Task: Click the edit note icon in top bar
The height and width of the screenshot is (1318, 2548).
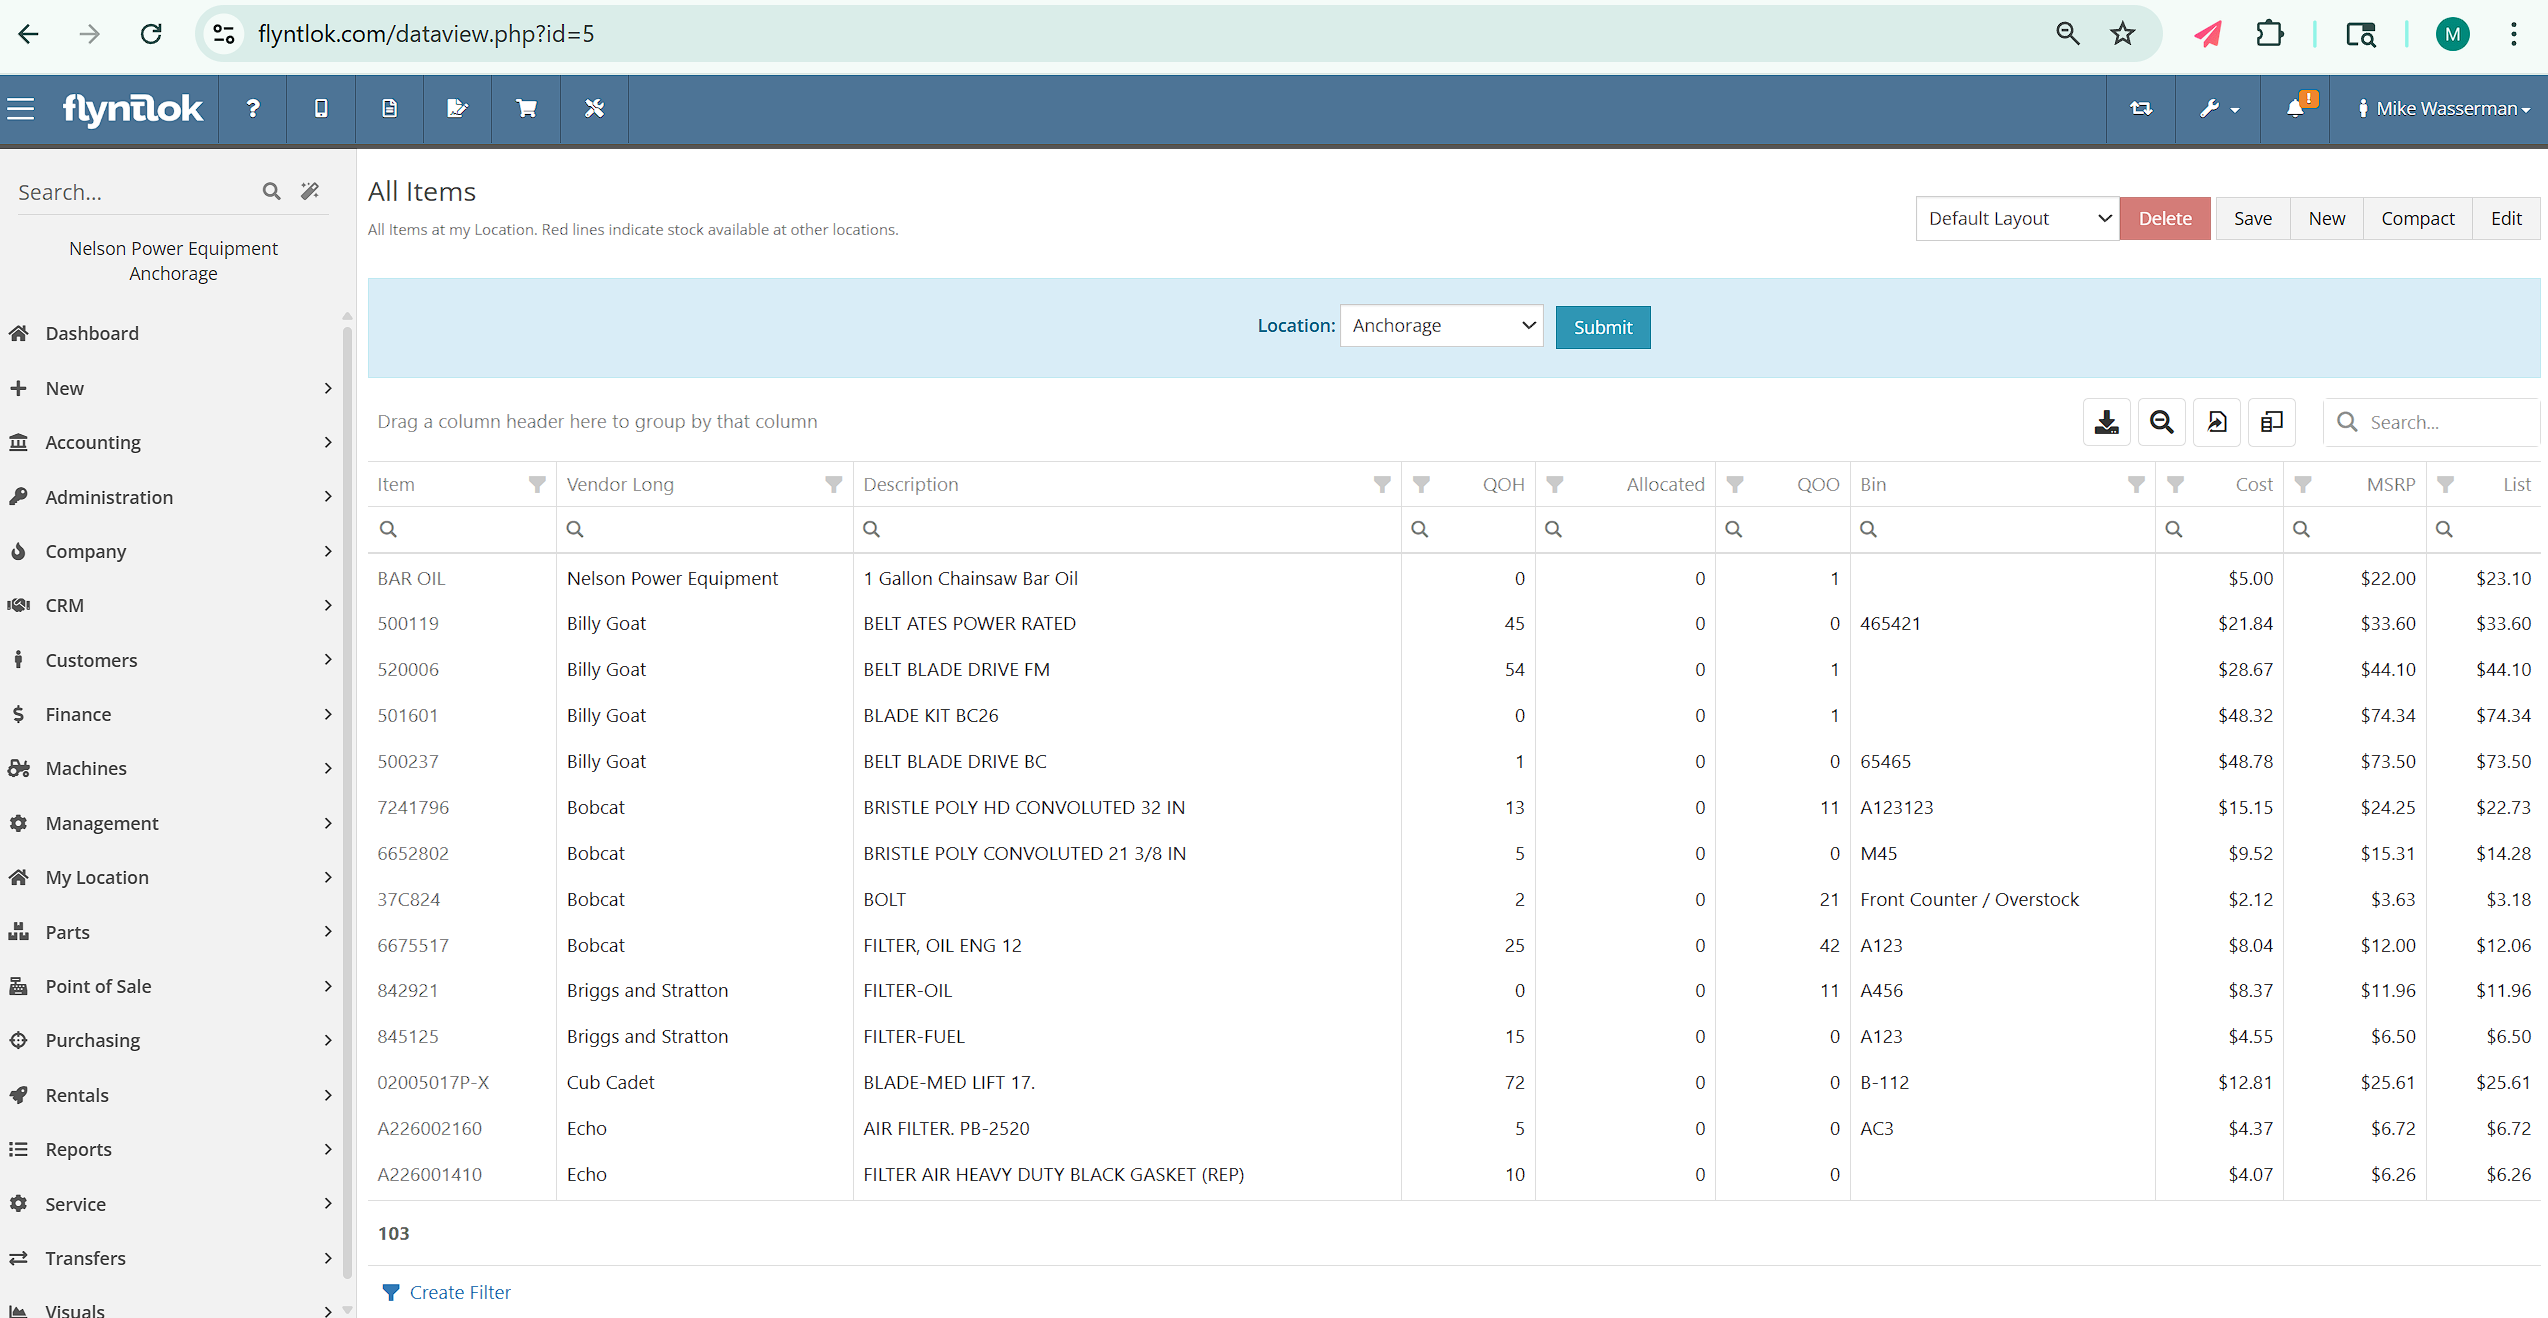Action: [x=457, y=108]
